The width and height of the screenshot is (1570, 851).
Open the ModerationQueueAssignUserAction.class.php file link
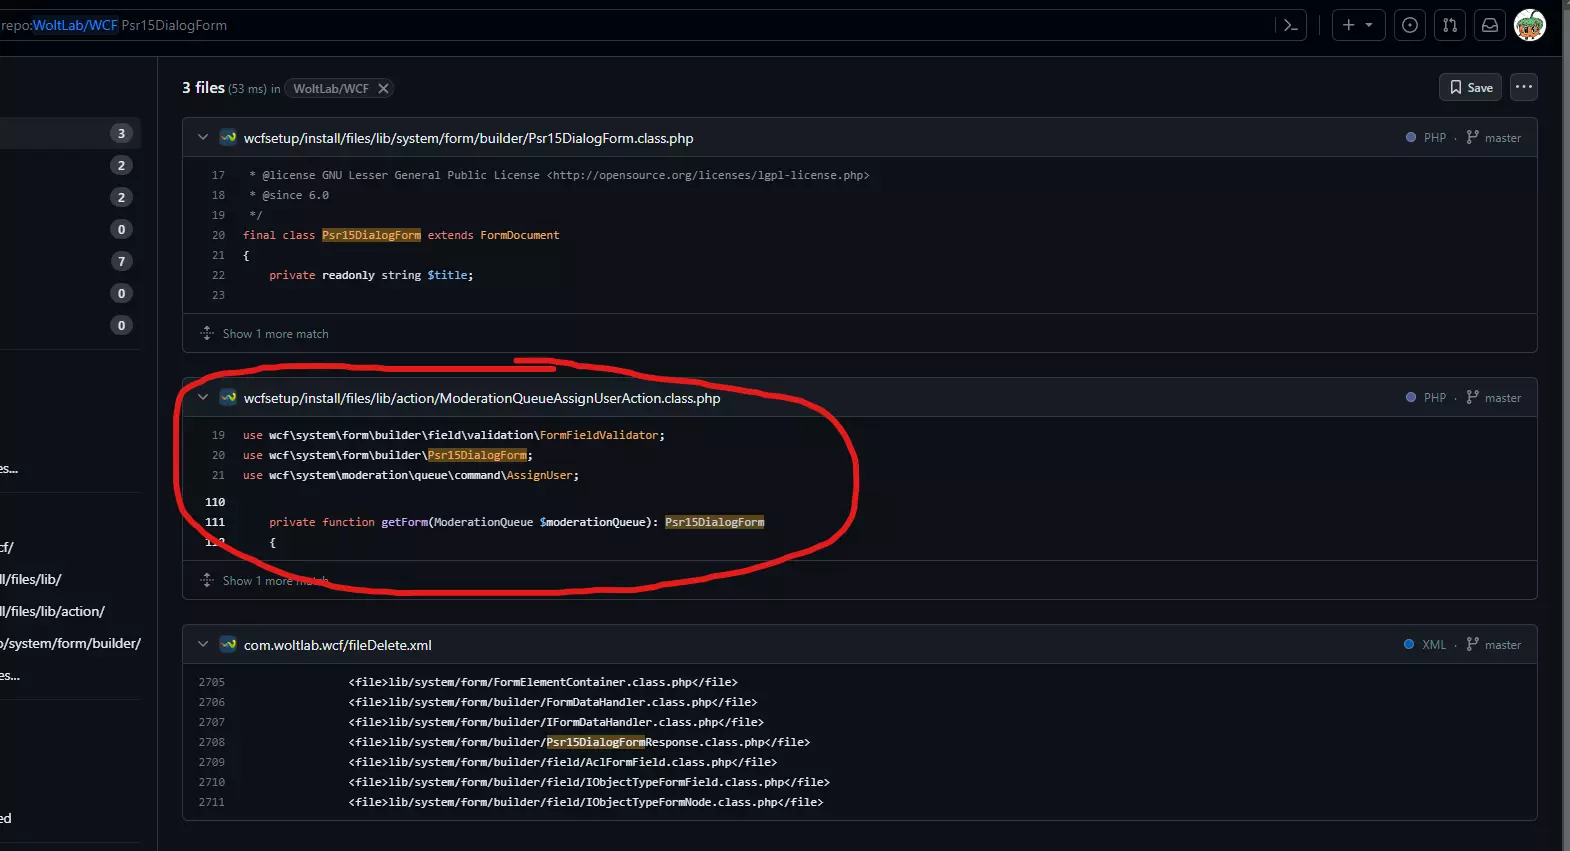point(482,398)
